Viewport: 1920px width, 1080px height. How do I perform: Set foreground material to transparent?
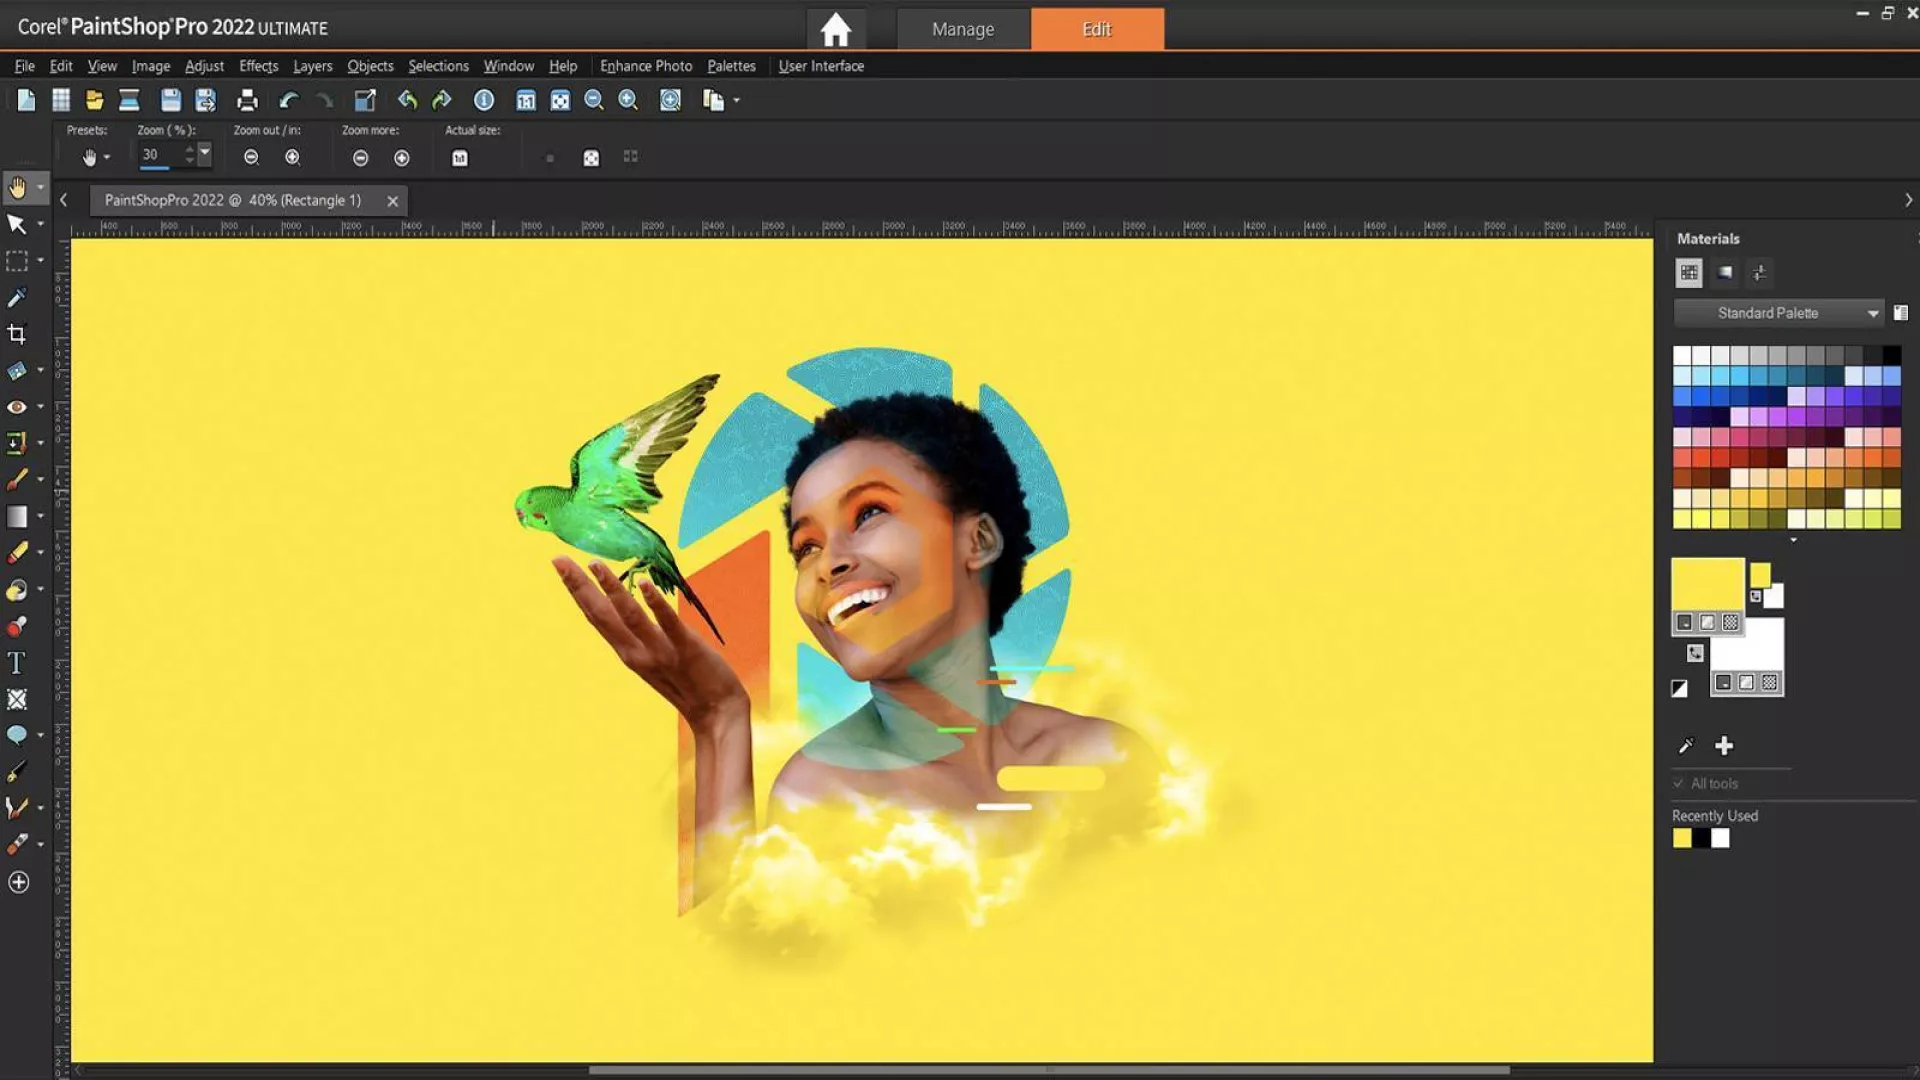(1731, 623)
